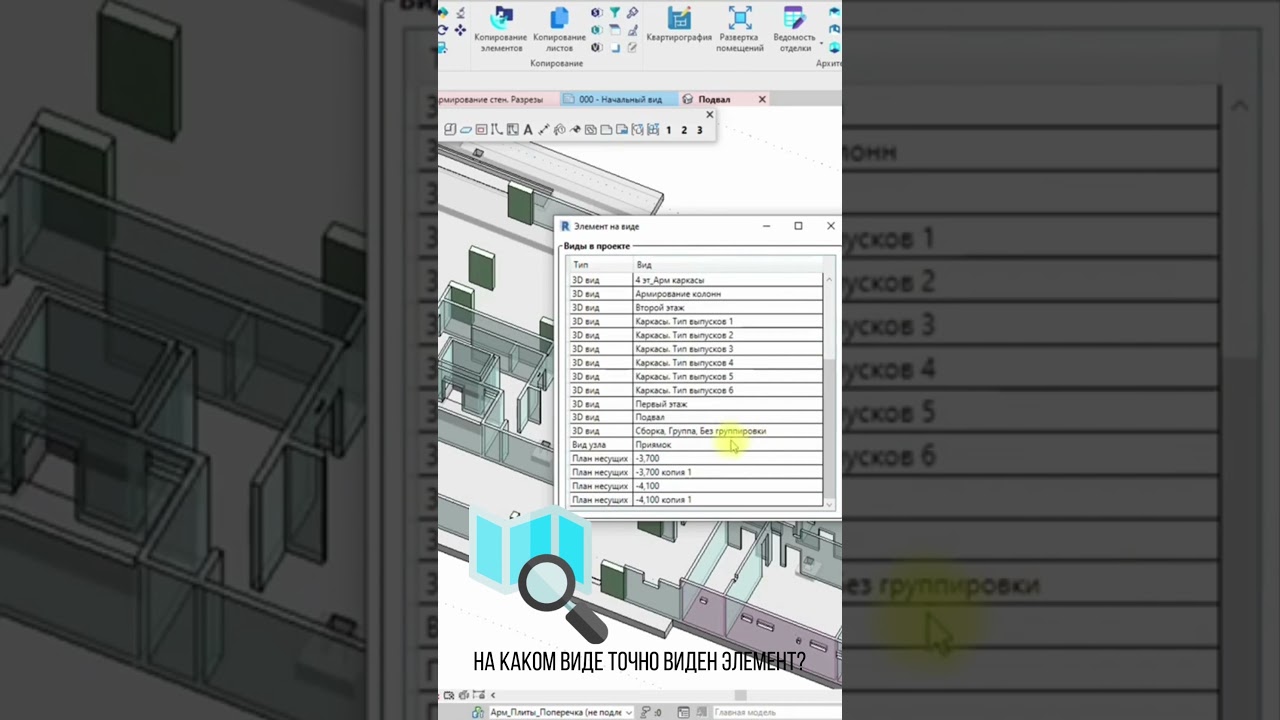Select the letter A text tool in palette

(x=528, y=130)
